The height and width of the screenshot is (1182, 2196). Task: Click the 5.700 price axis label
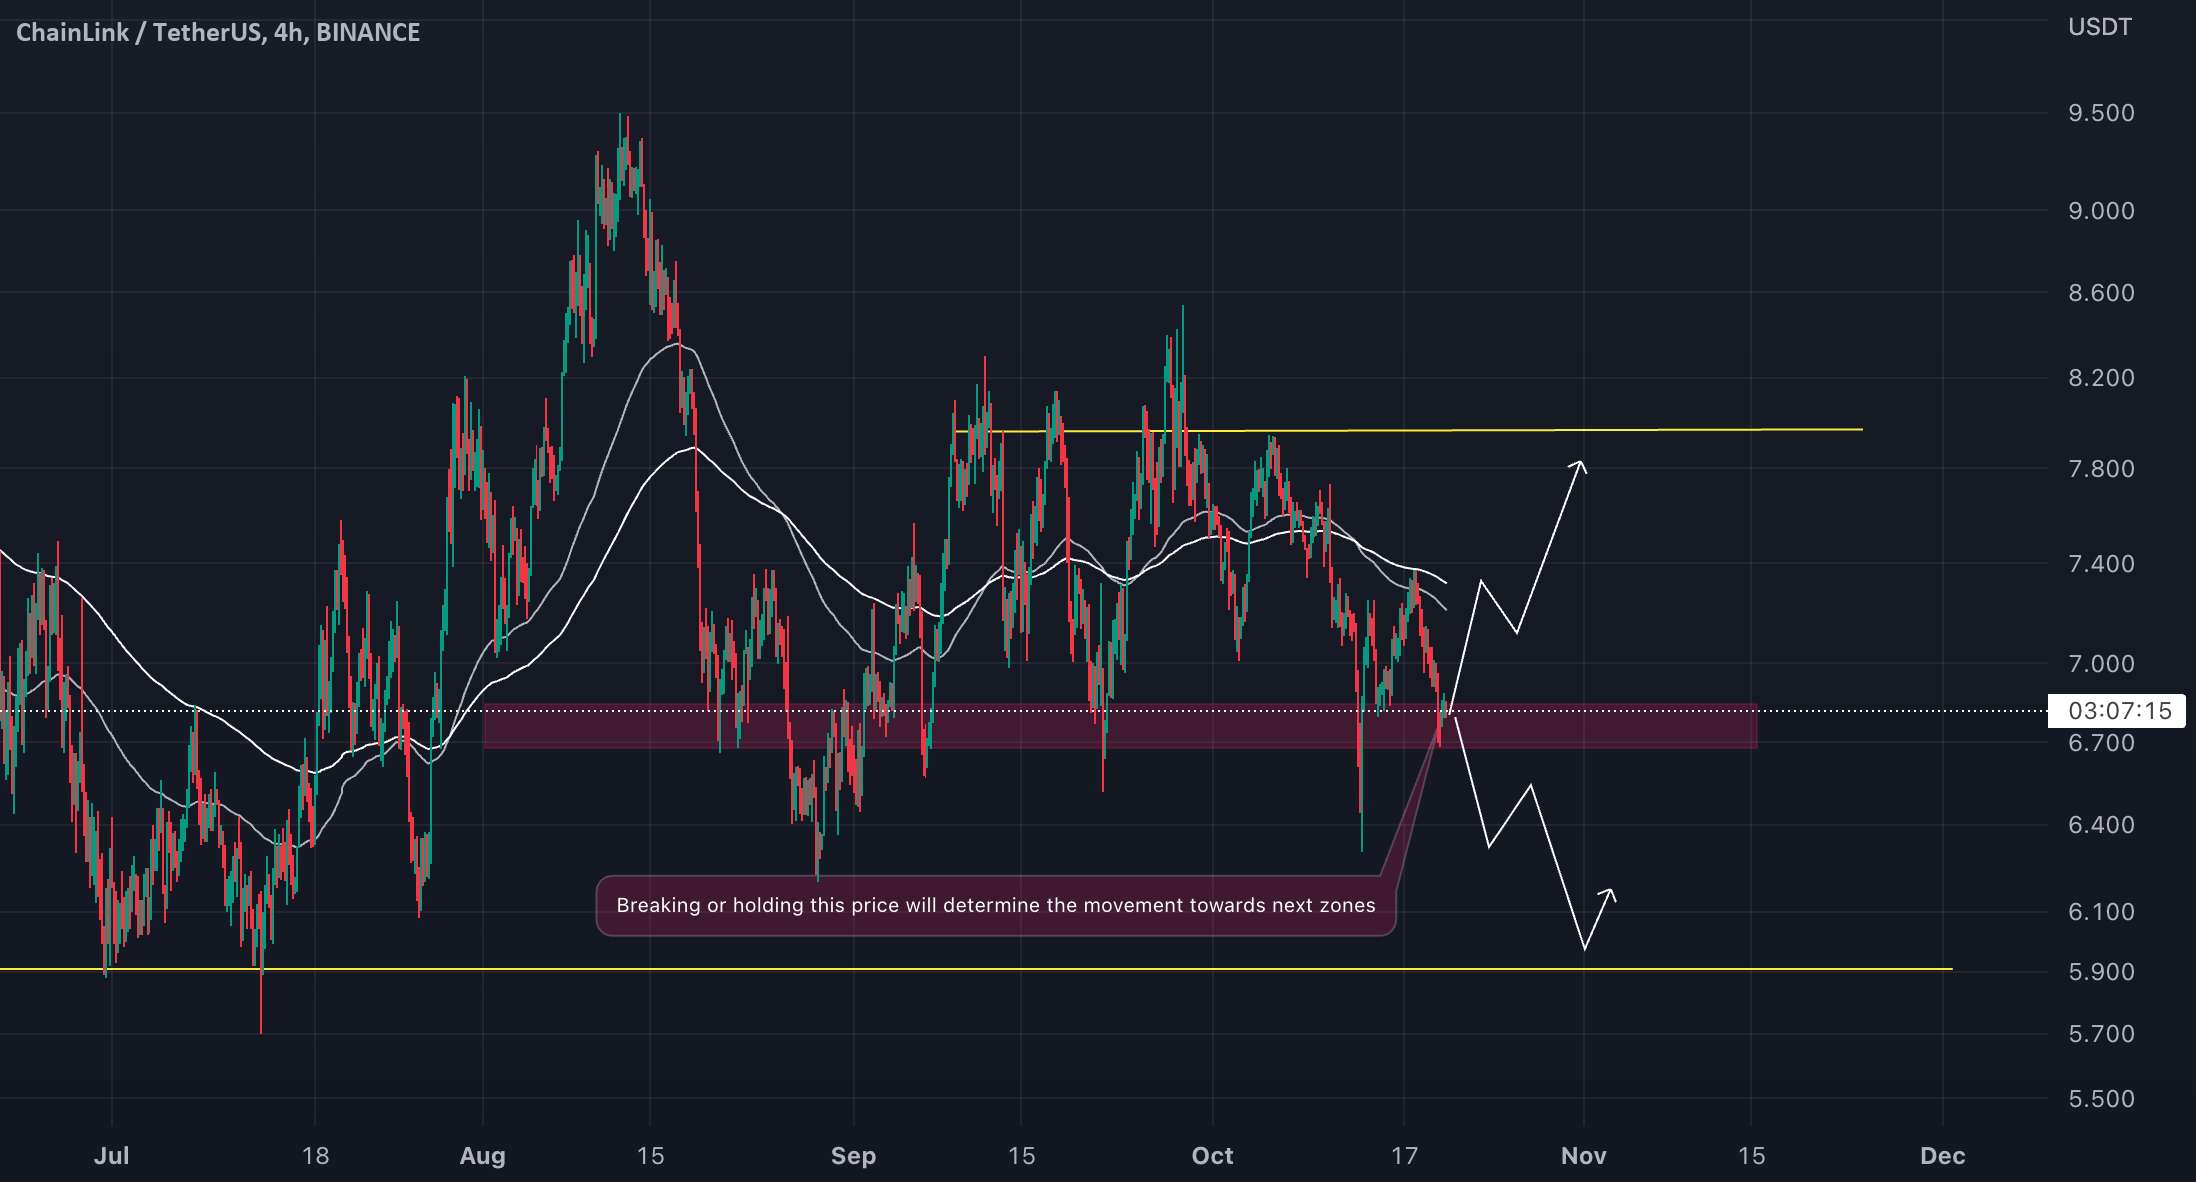pos(2101,1034)
